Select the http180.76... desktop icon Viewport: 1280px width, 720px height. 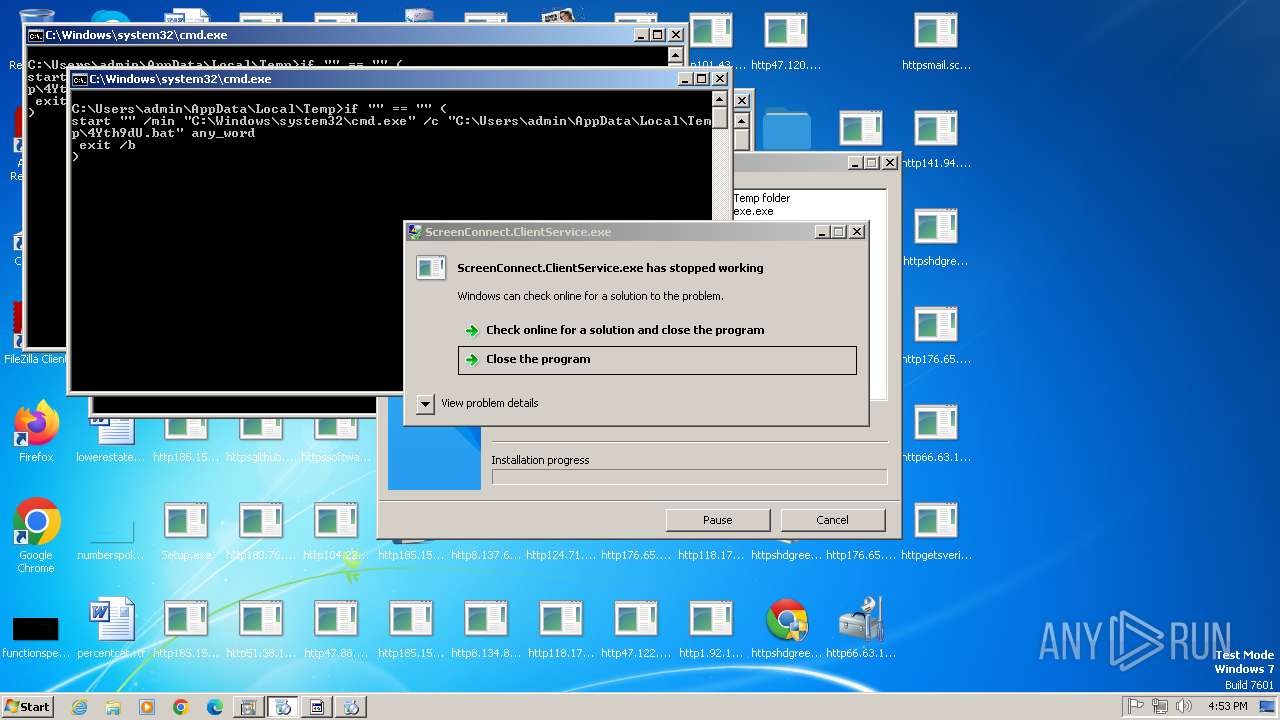click(x=261, y=531)
